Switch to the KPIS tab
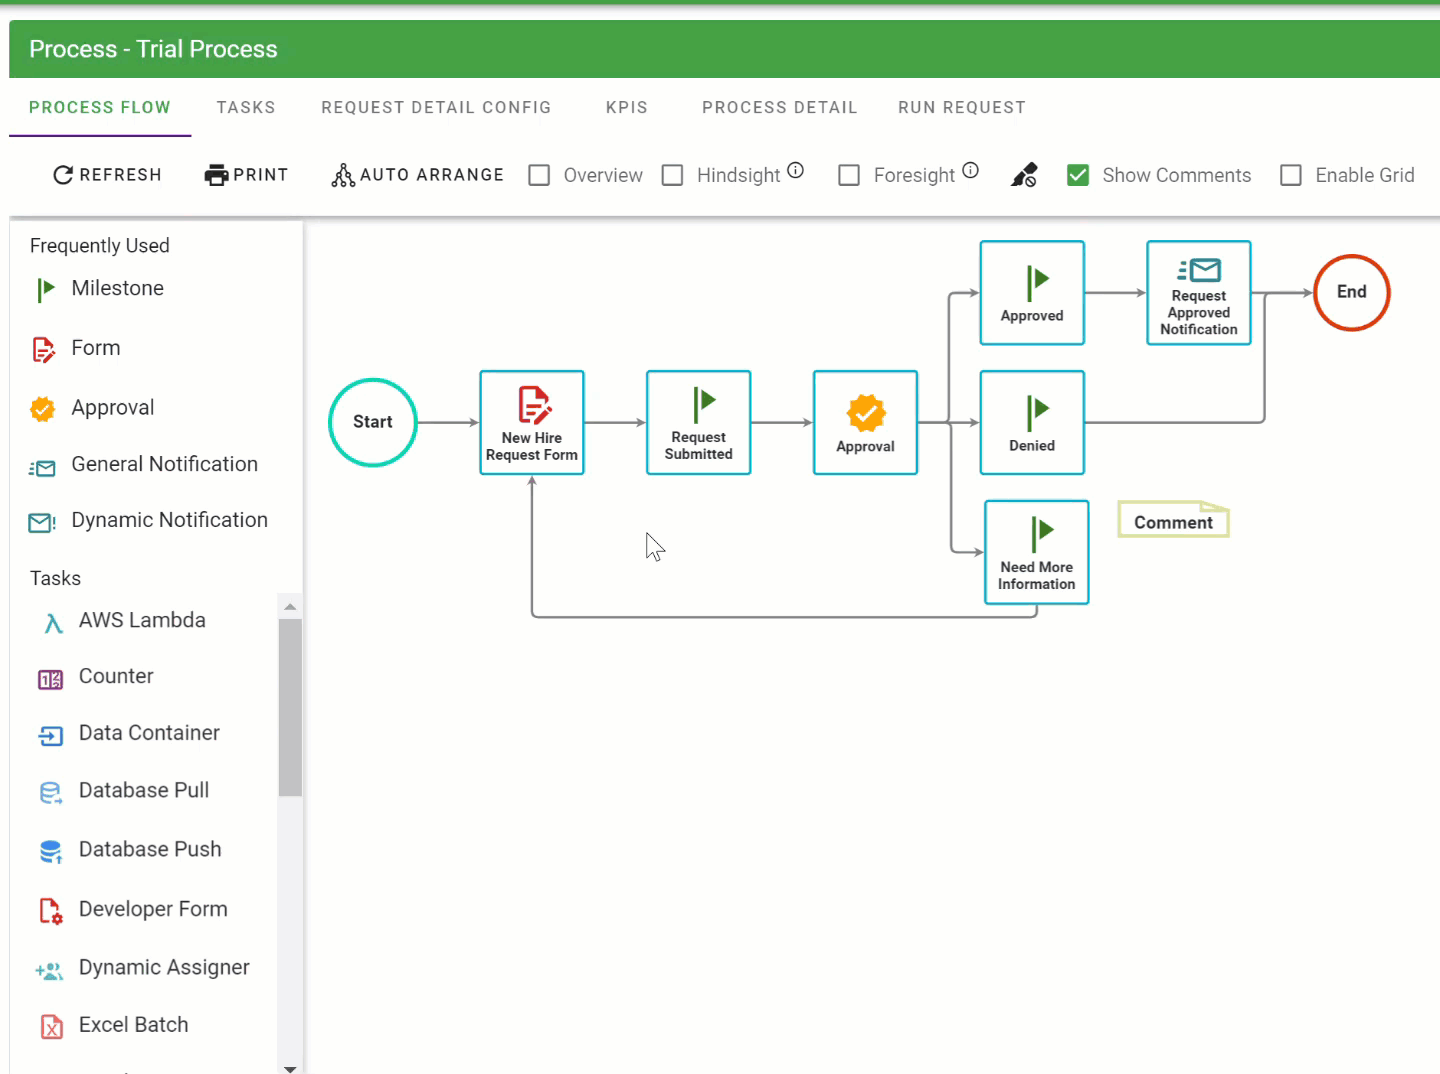The height and width of the screenshot is (1074, 1440). 626,108
